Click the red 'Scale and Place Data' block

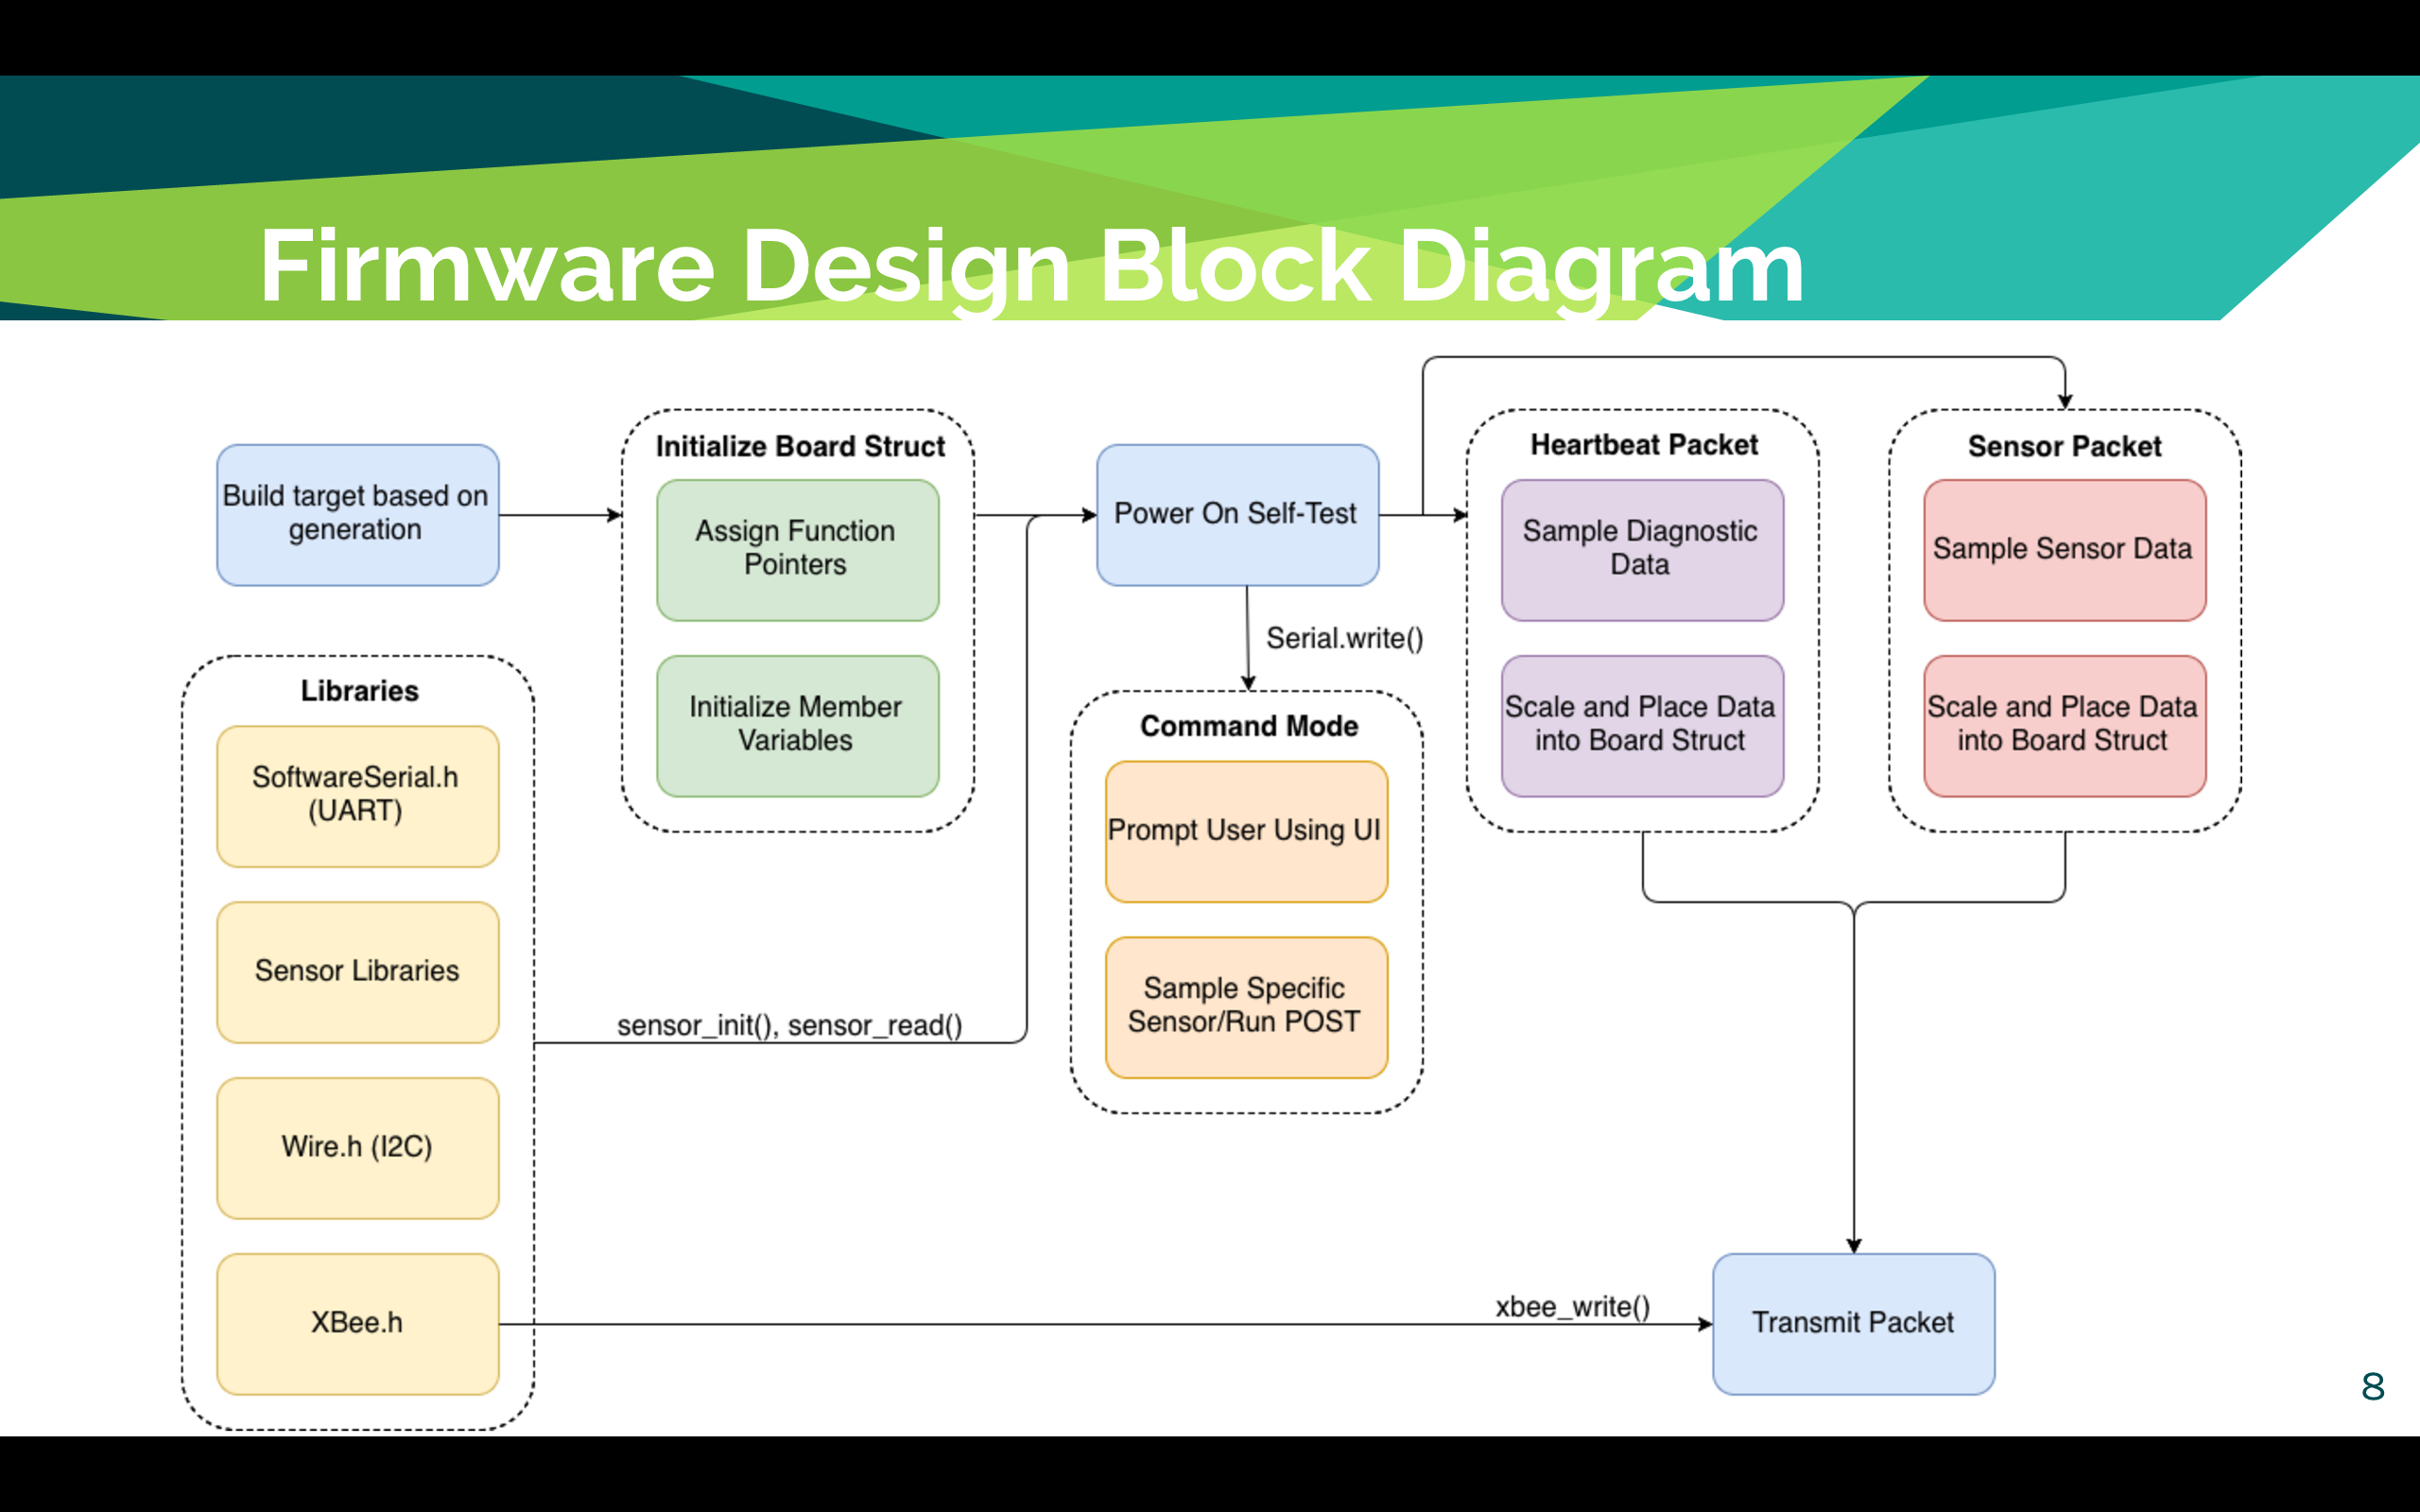pyautogui.click(x=2064, y=726)
